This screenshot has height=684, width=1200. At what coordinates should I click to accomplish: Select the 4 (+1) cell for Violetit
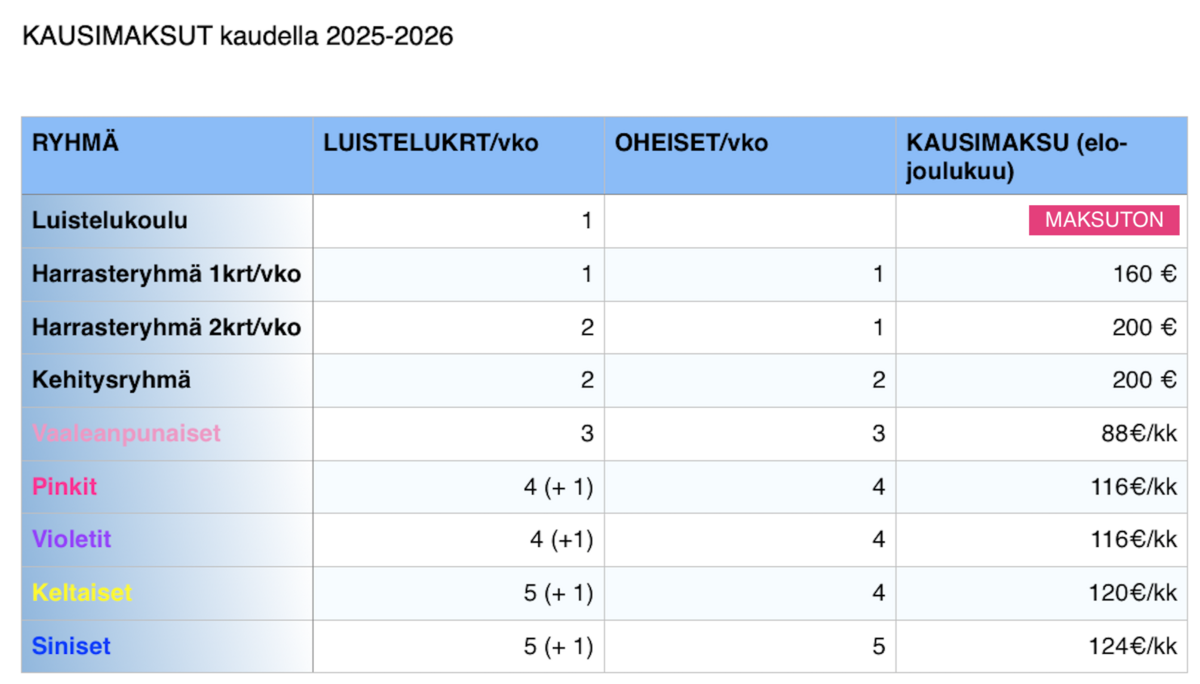pos(458,540)
